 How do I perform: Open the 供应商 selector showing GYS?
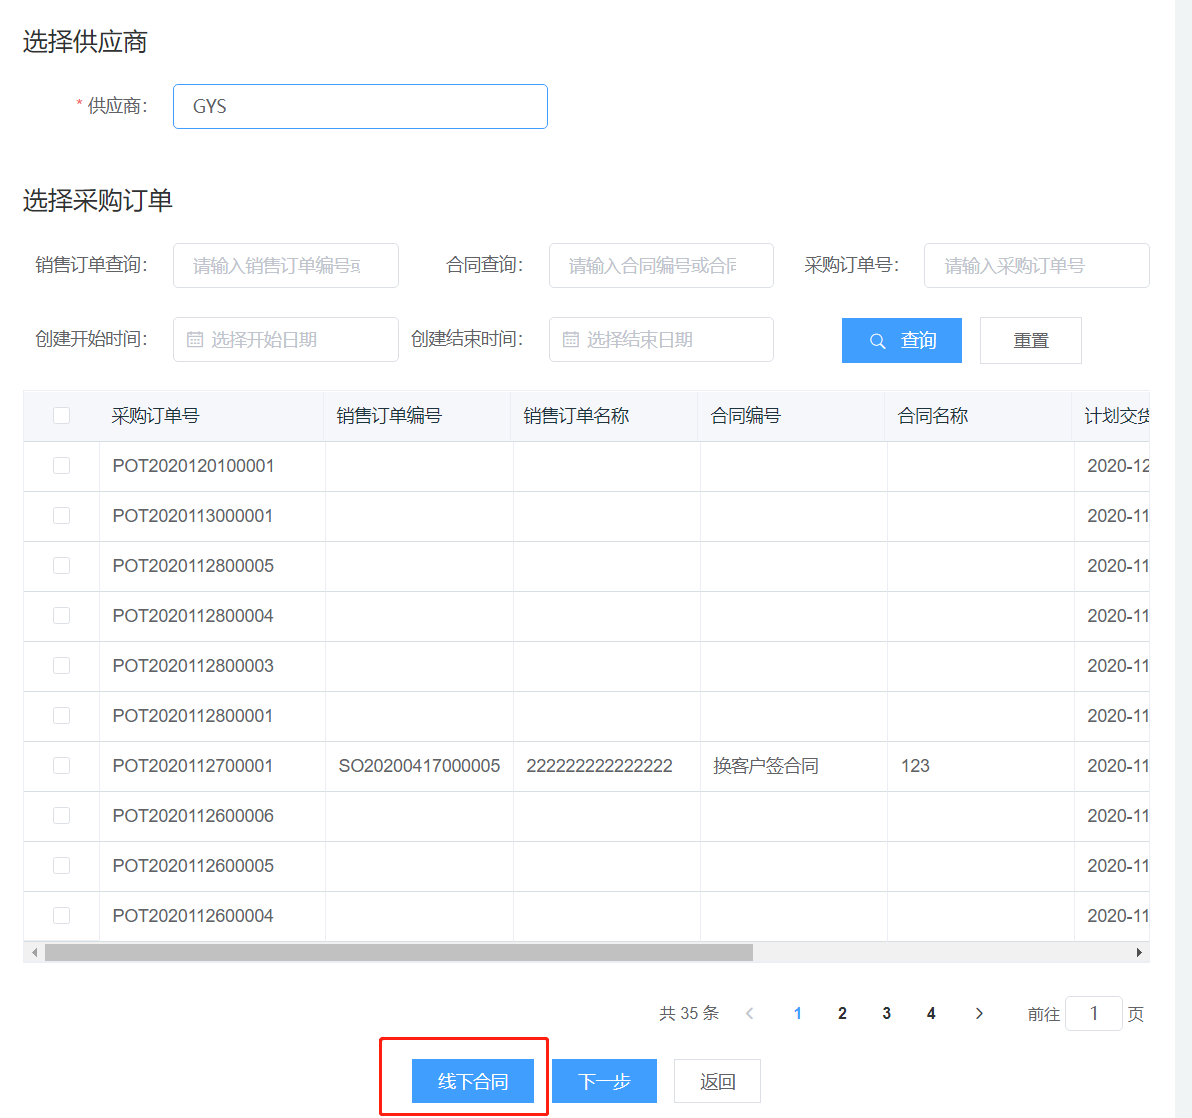point(360,106)
